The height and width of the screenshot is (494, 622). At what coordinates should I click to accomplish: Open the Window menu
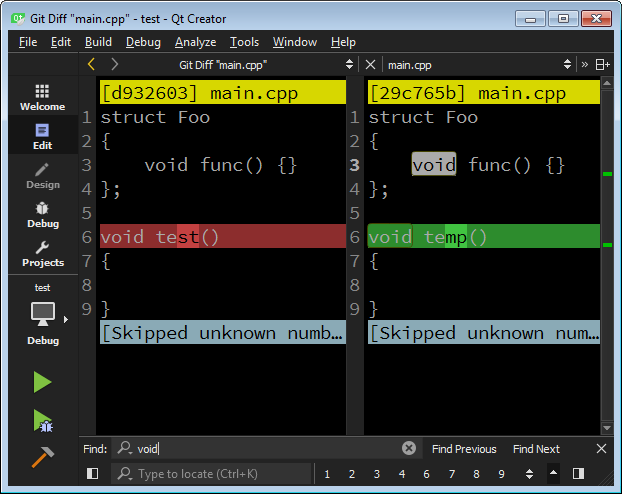(x=295, y=42)
